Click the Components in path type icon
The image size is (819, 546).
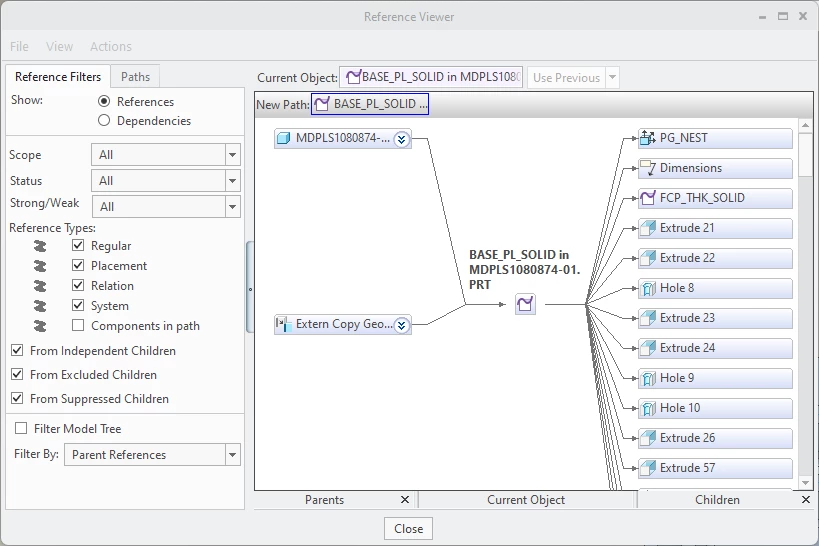point(40,326)
